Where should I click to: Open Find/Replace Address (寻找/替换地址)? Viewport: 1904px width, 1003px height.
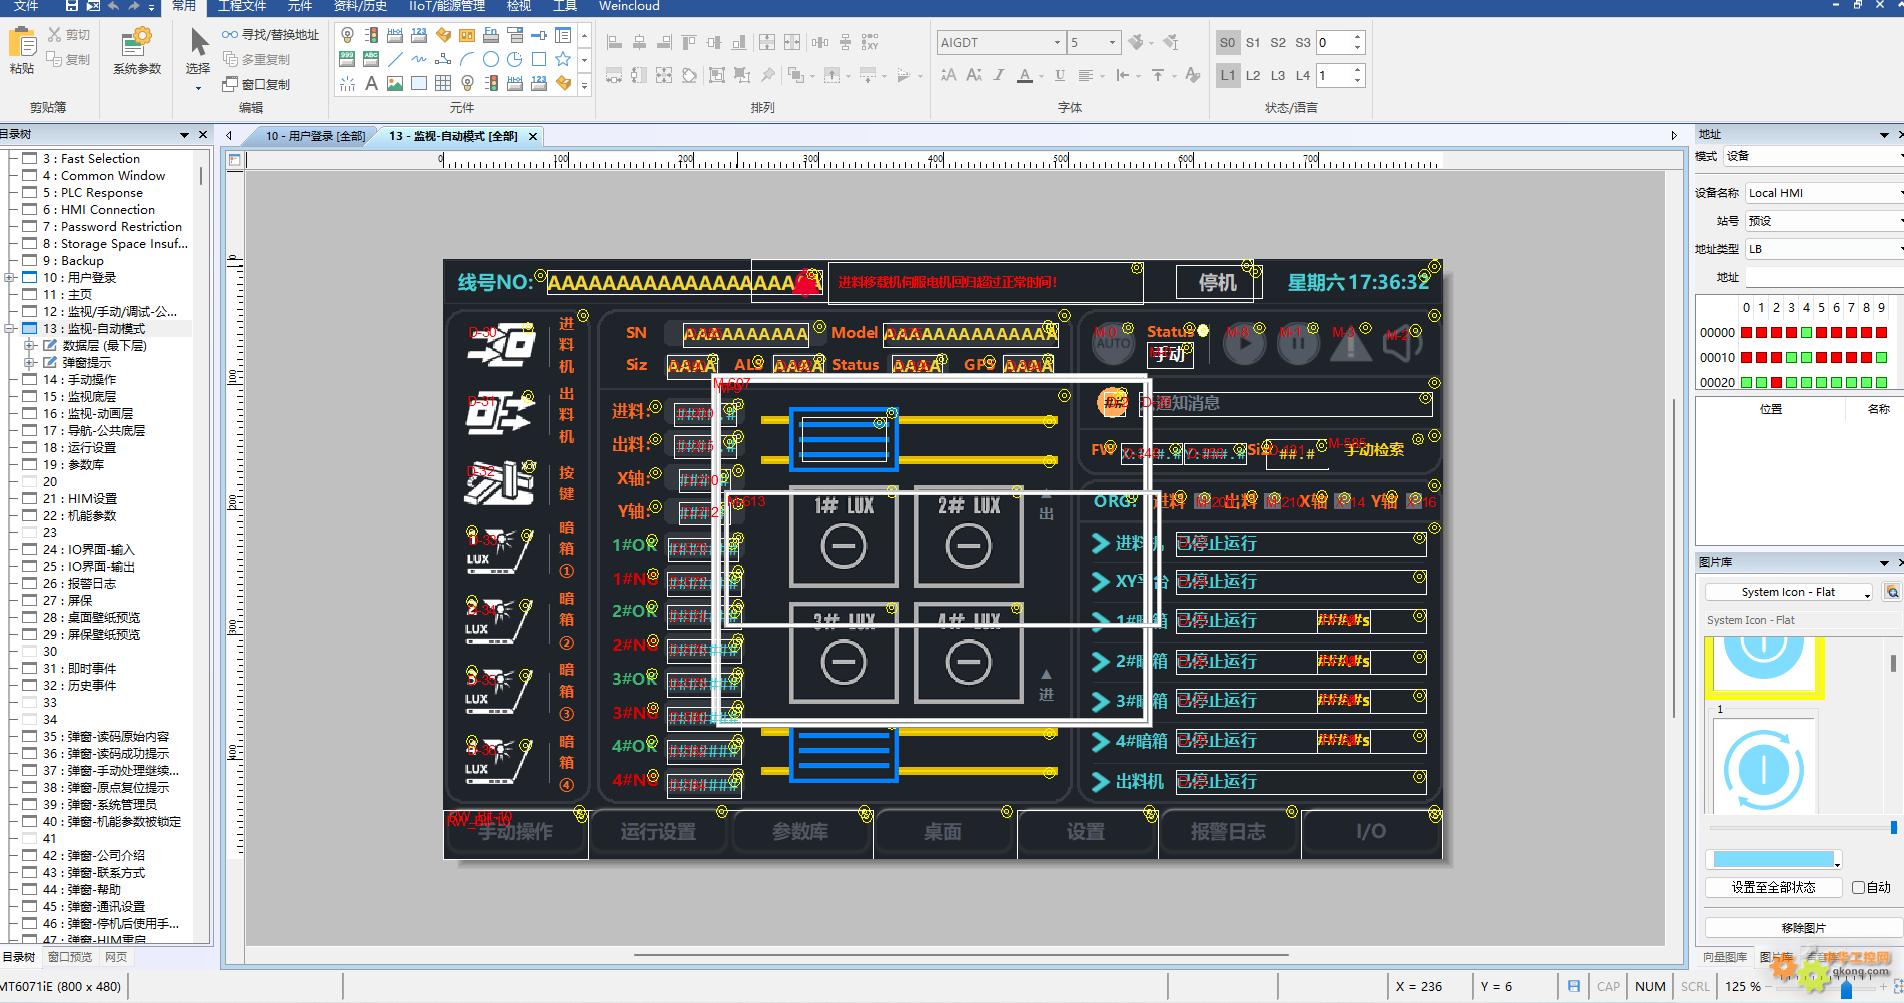pyautogui.click(x=270, y=35)
